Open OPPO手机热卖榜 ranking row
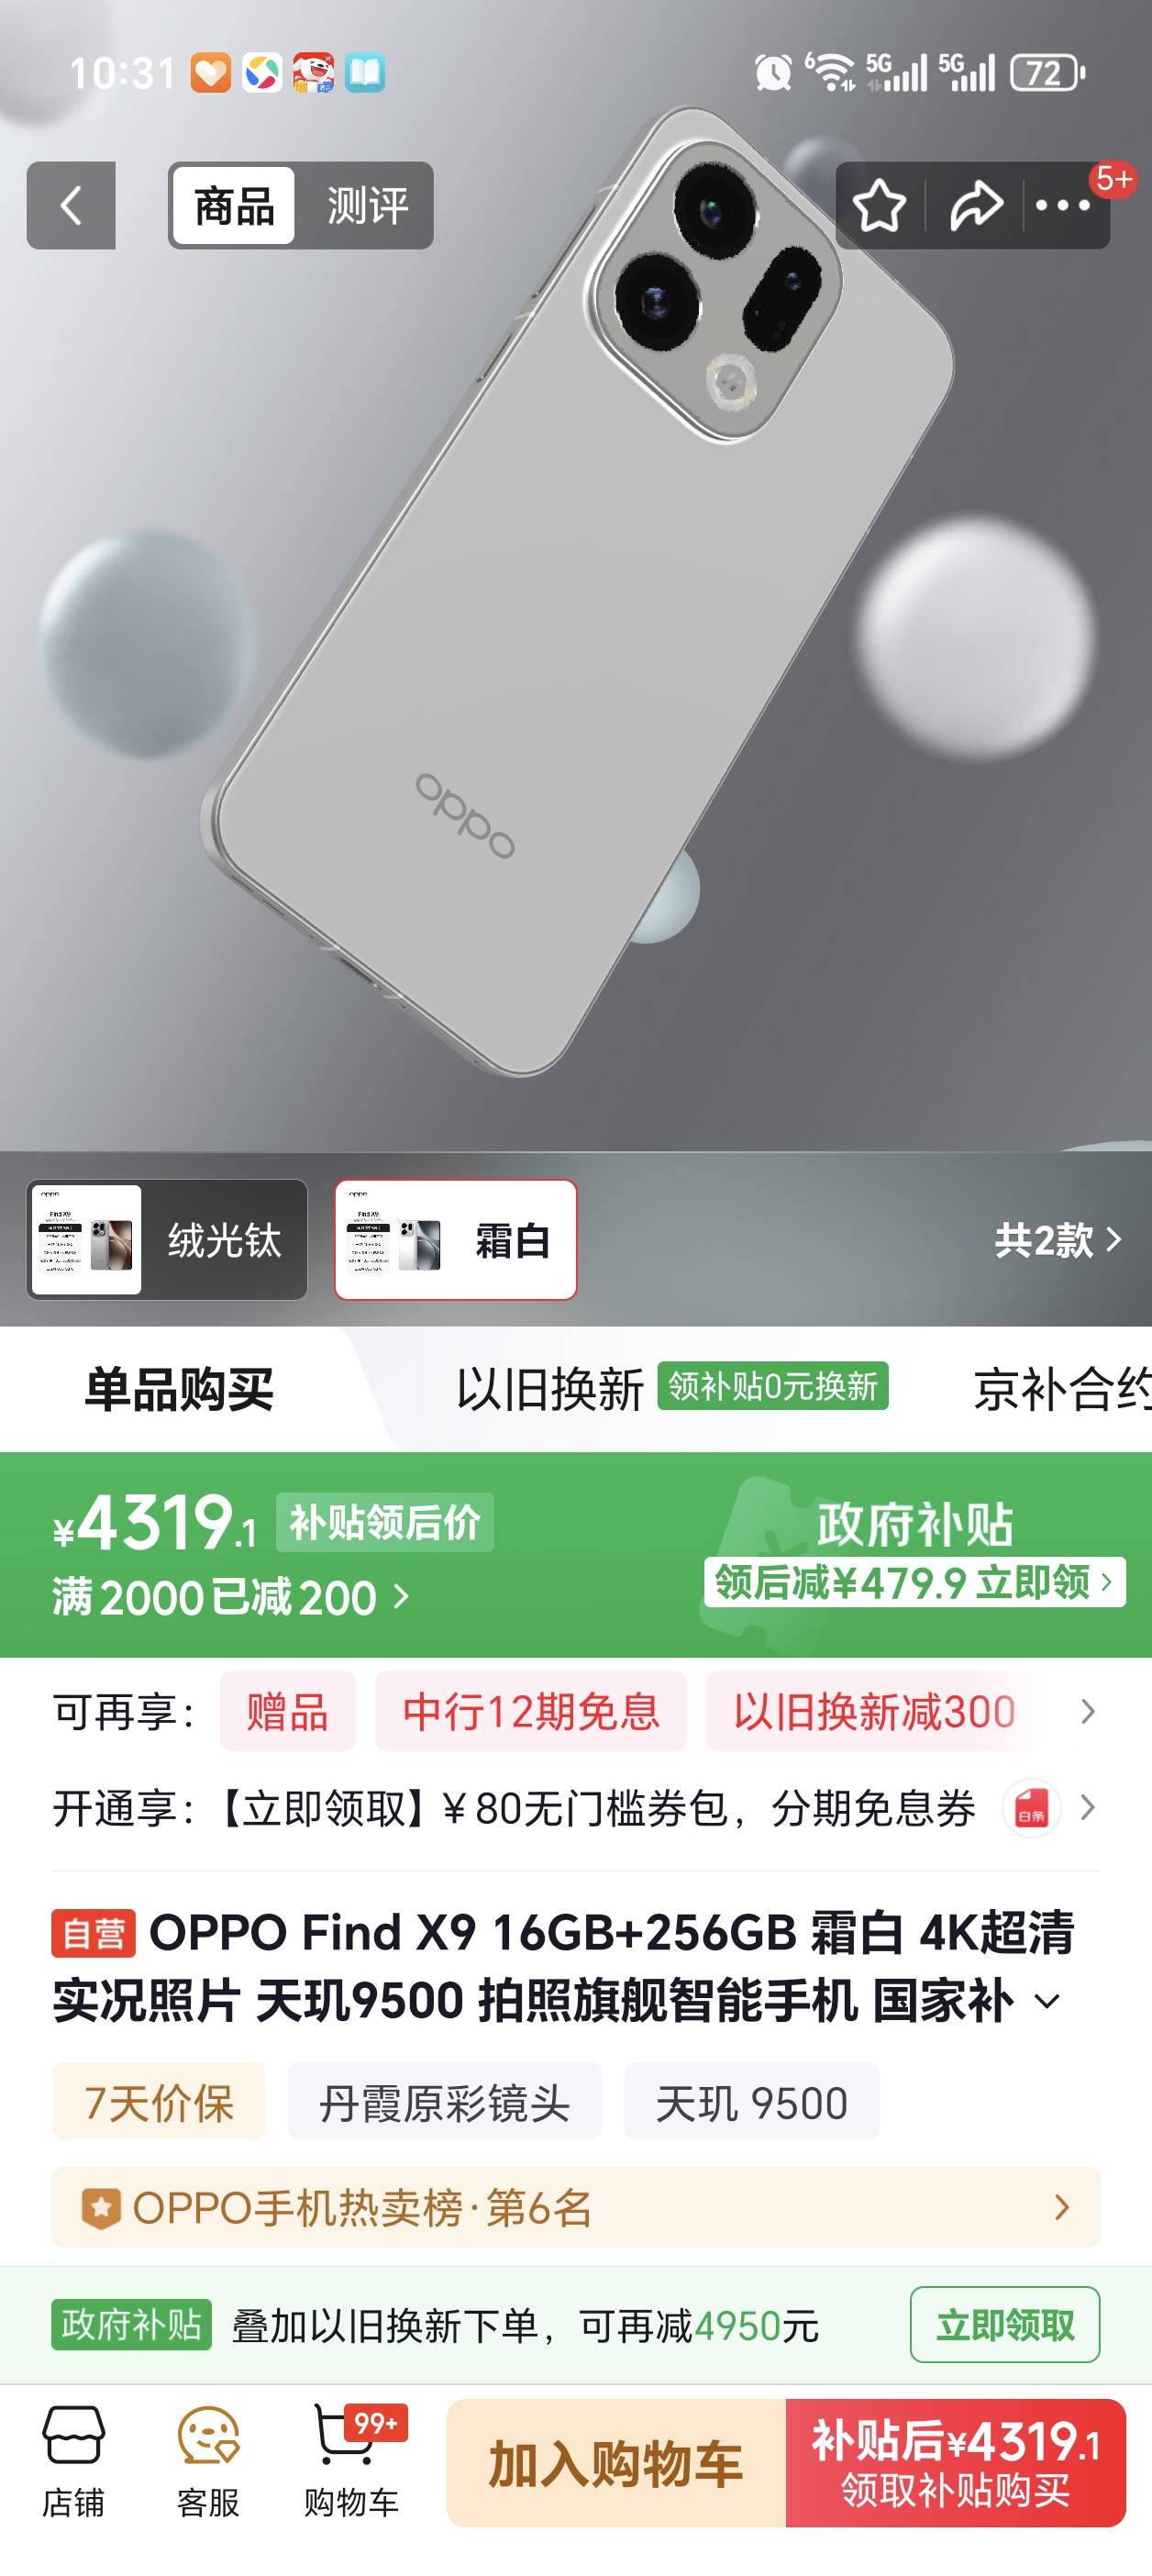This screenshot has width=1152, height=2576. pos(576,2207)
